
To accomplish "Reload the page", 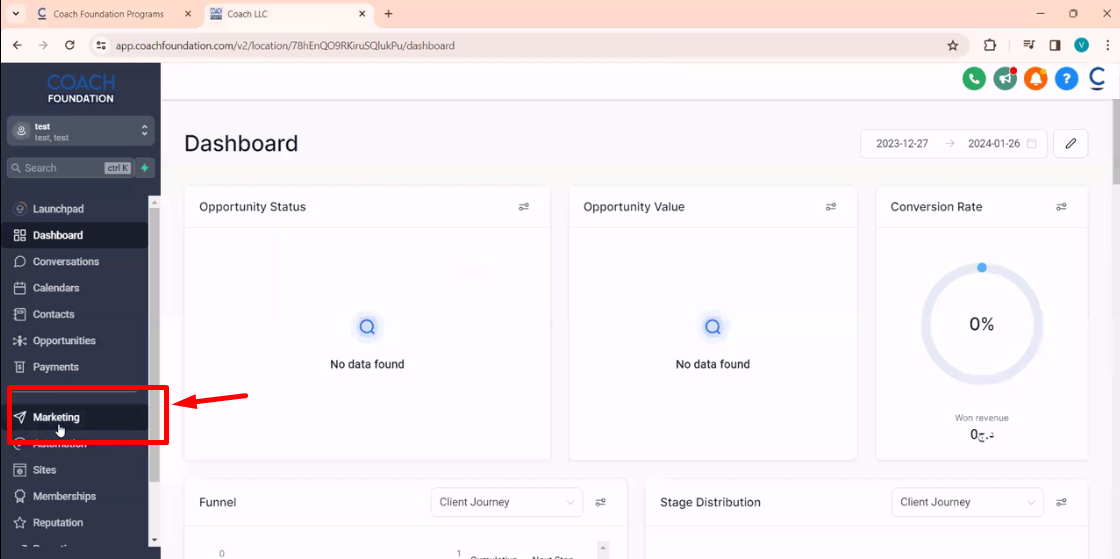I will pos(69,45).
